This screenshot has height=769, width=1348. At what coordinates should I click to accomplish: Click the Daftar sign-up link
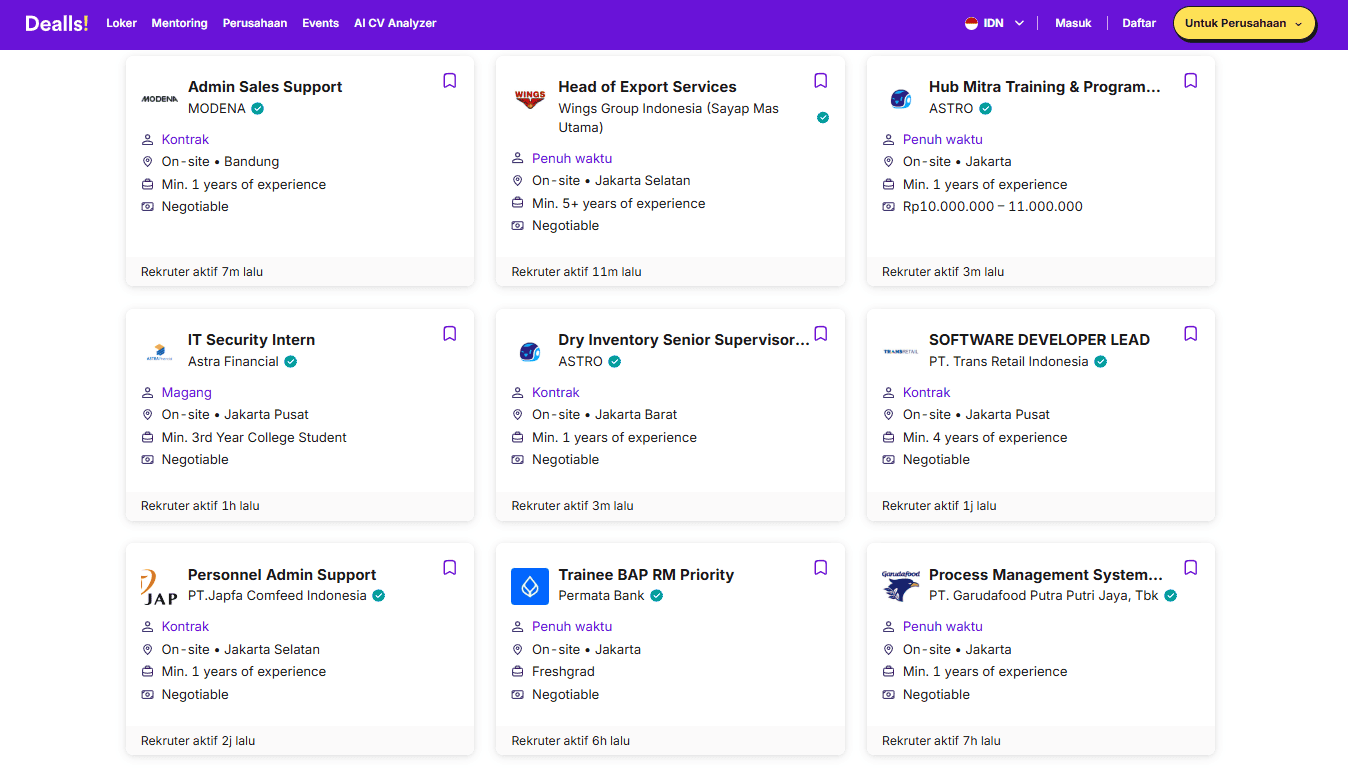point(1139,23)
